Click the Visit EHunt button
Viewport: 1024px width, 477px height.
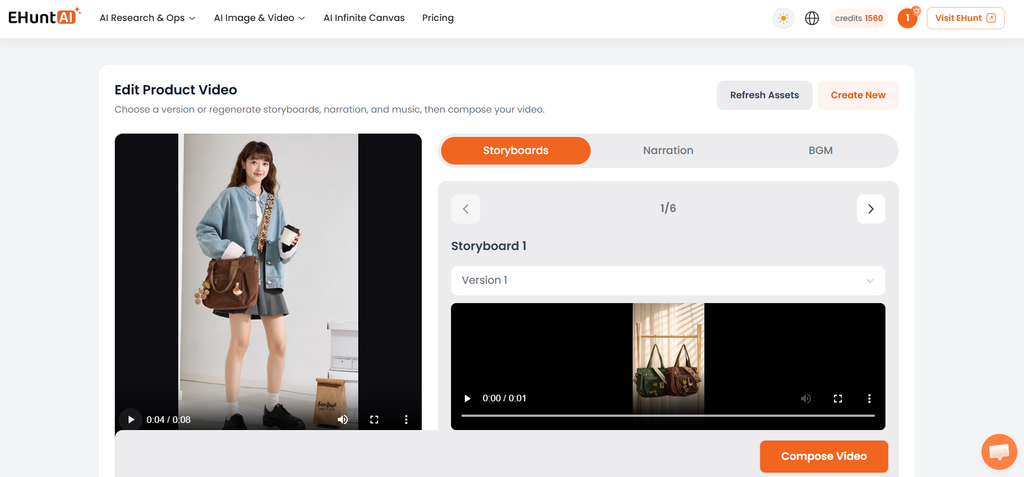[965, 18]
